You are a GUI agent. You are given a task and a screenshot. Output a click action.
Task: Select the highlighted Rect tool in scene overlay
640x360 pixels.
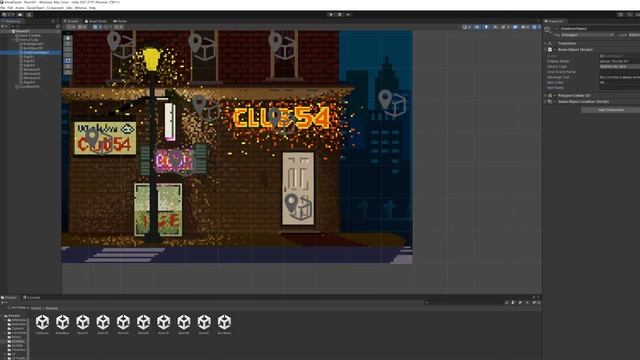(x=68, y=61)
